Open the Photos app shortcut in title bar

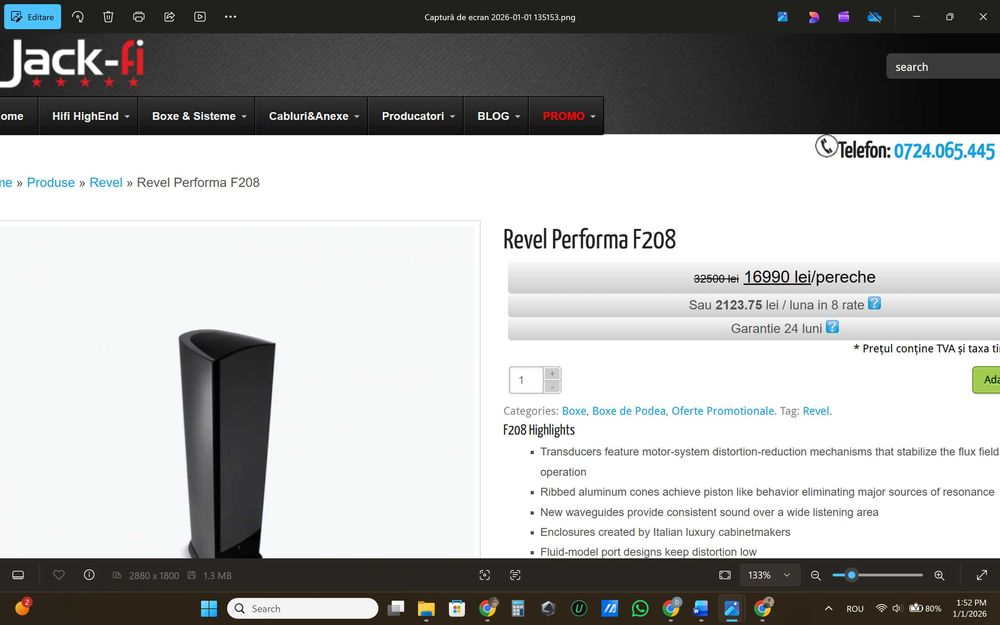783,17
